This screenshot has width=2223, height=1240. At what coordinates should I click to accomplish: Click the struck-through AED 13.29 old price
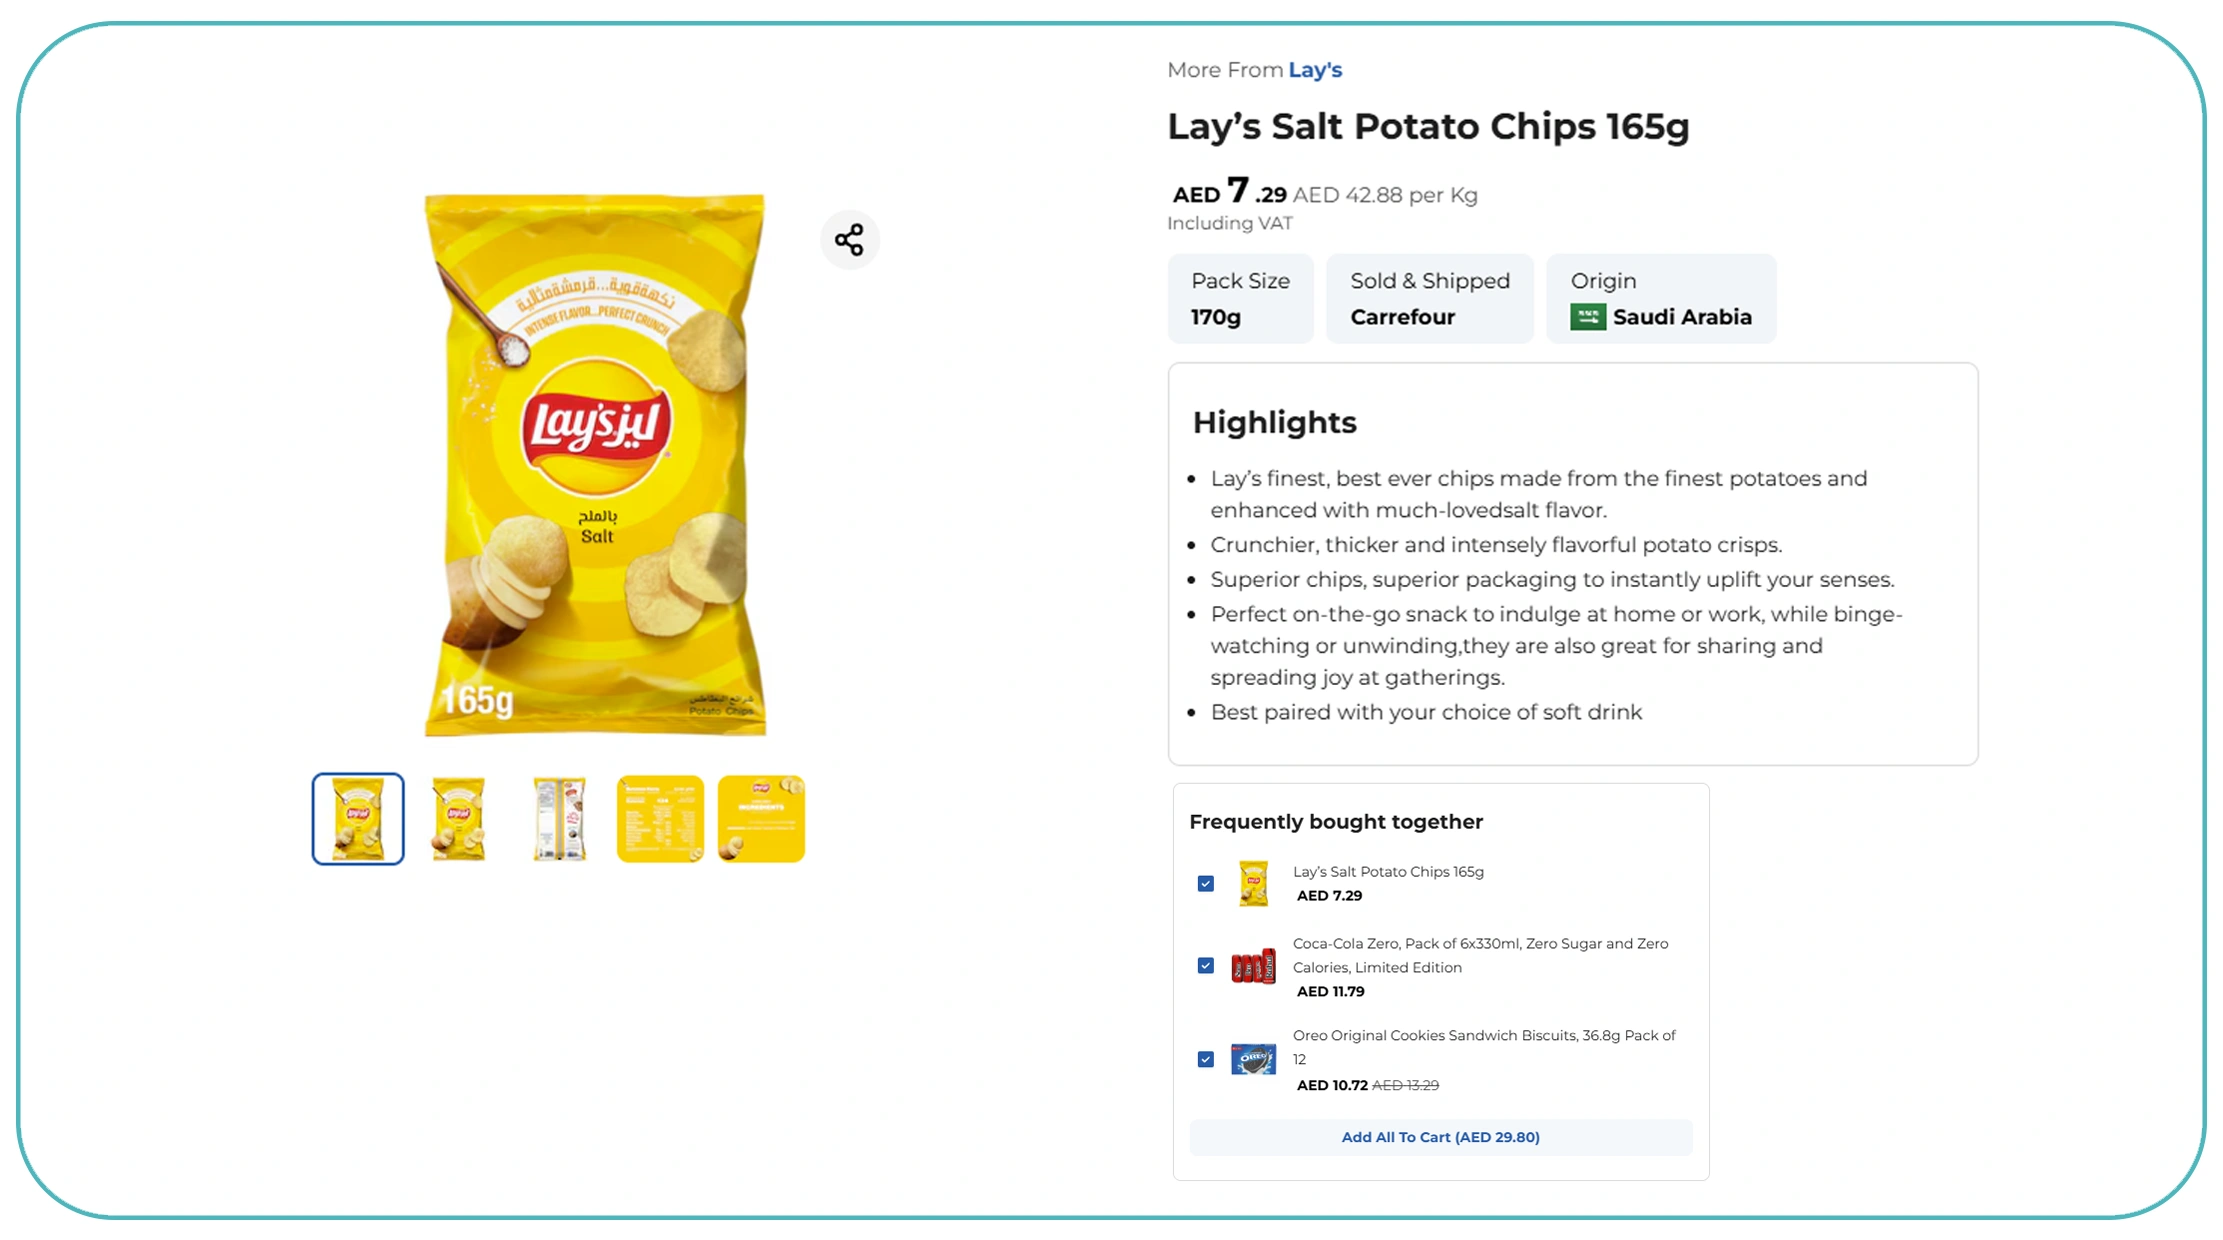(1408, 1085)
